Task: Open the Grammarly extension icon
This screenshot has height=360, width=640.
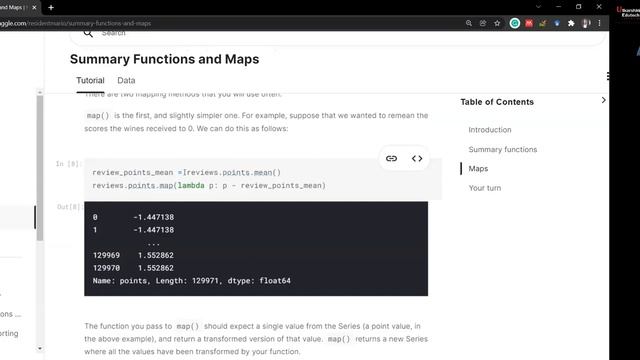Action: pos(515,23)
